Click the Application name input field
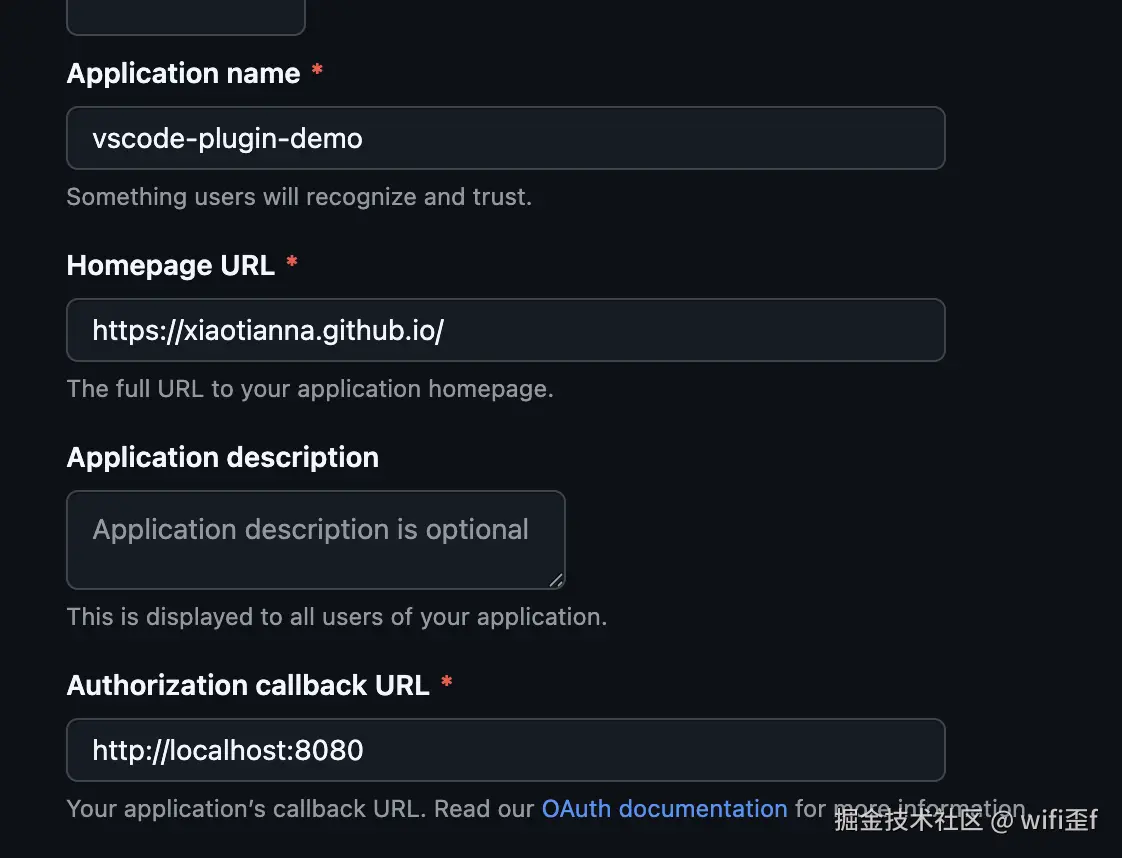 point(505,138)
